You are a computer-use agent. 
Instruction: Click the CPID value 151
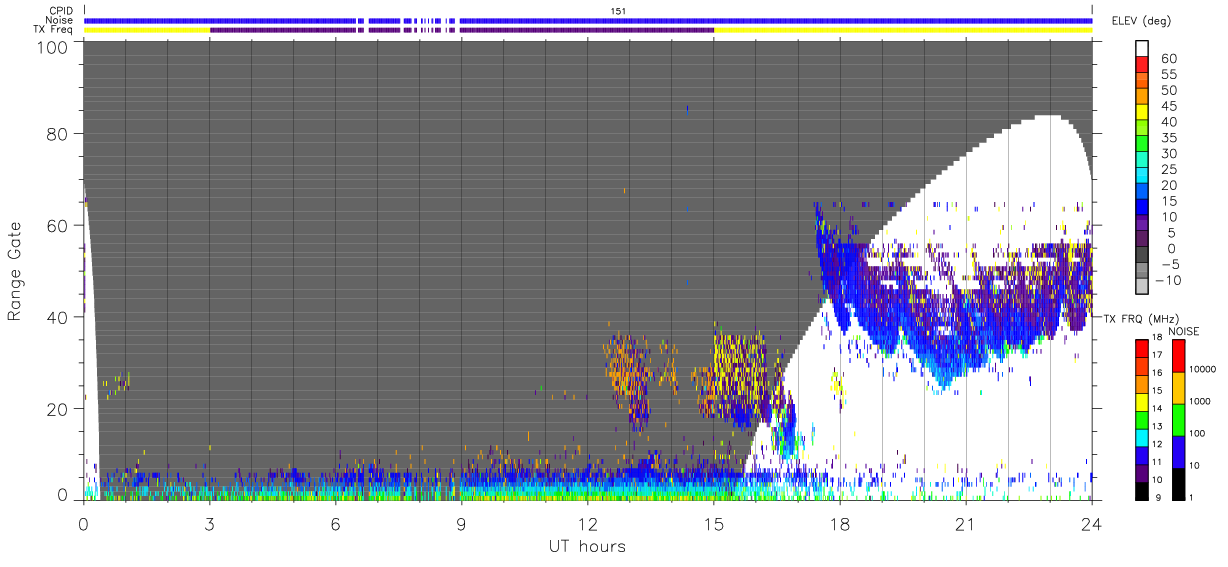pyautogui.click(x=619, y=11)
